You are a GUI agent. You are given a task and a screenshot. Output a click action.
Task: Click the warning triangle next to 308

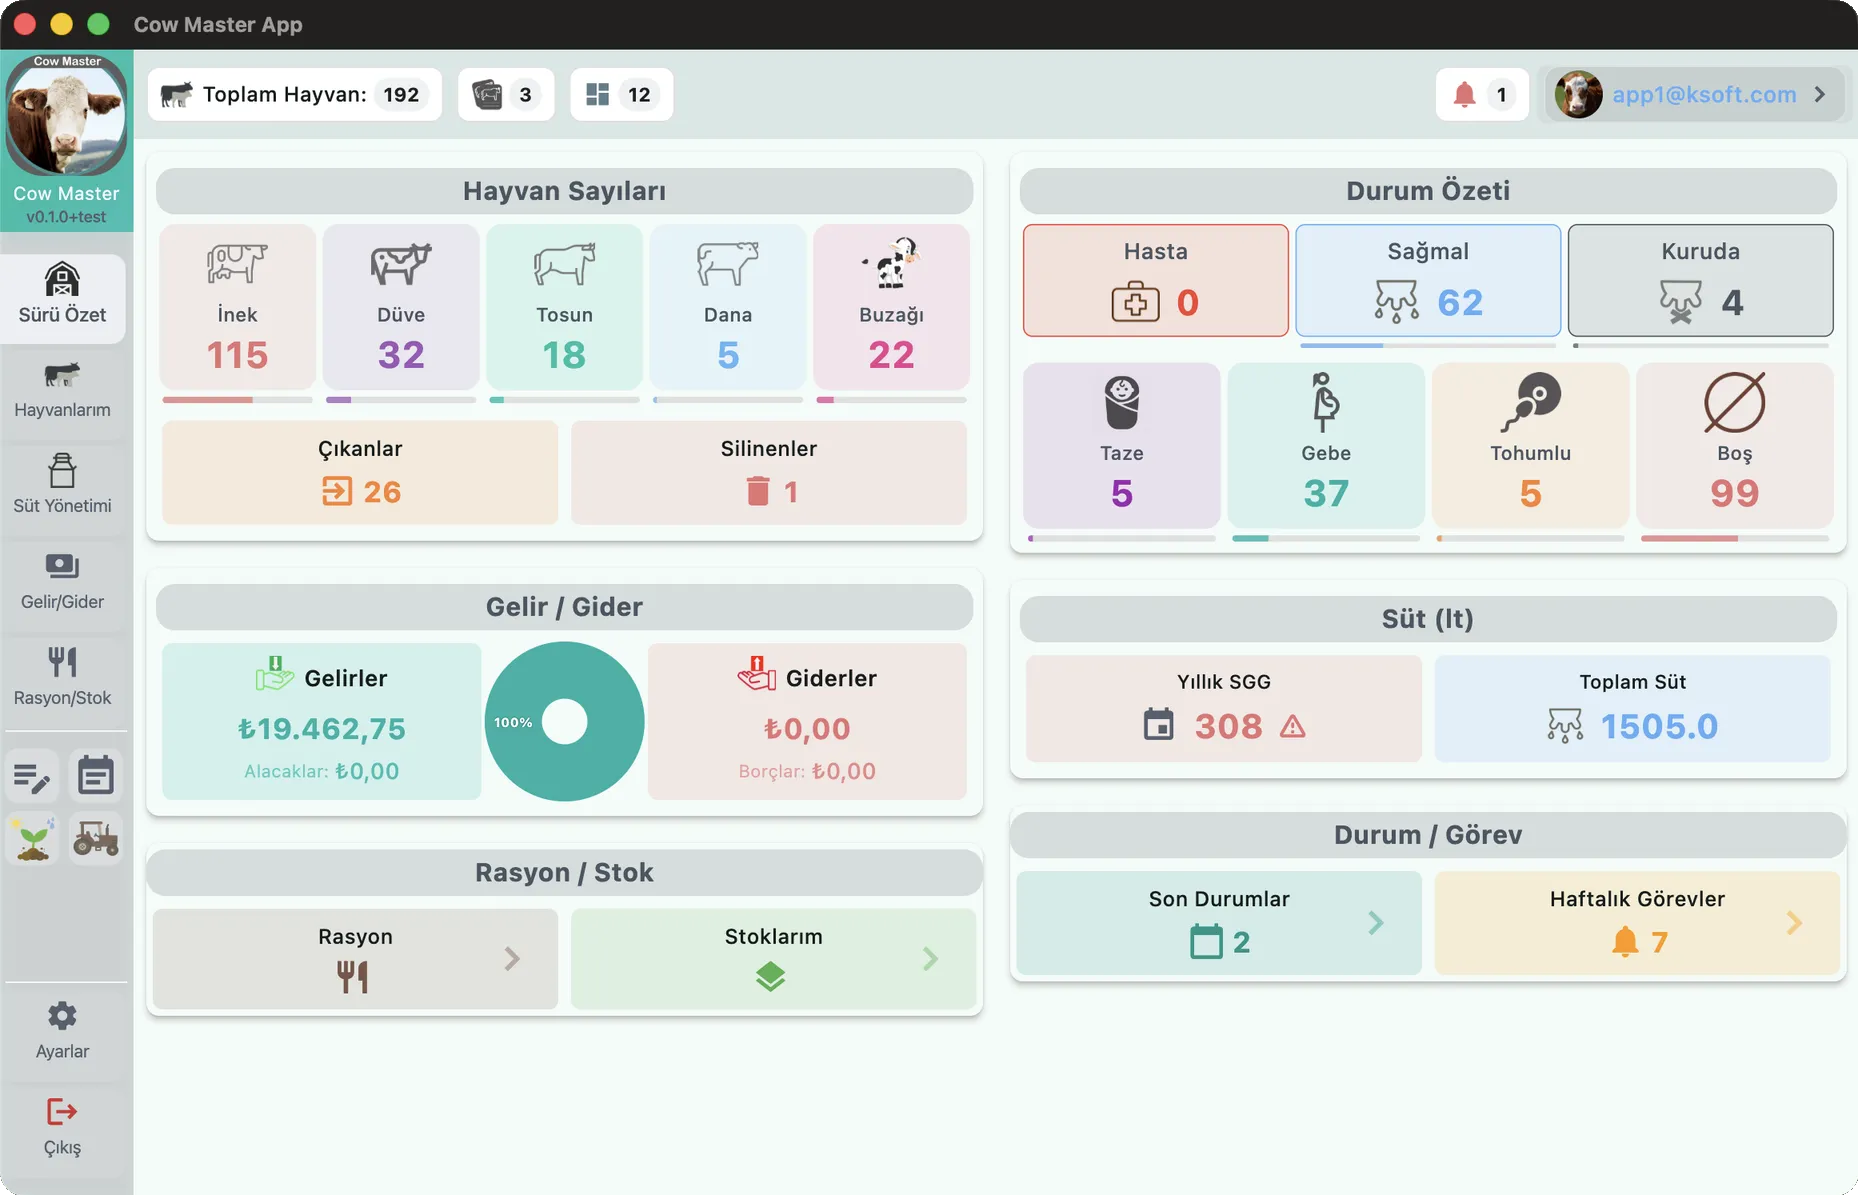coord(1292,726)
